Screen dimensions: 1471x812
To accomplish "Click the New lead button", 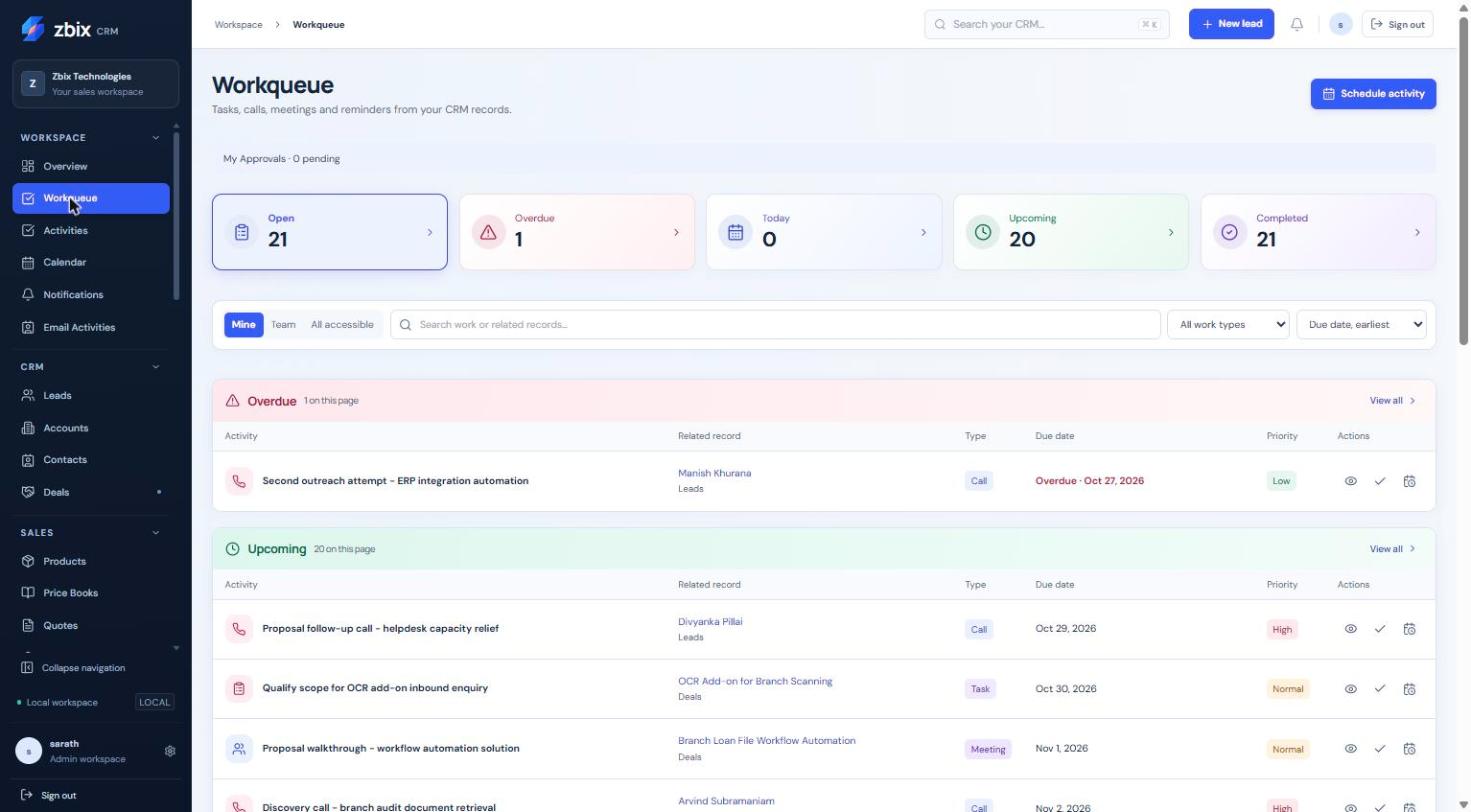I will coord(1231,24).
